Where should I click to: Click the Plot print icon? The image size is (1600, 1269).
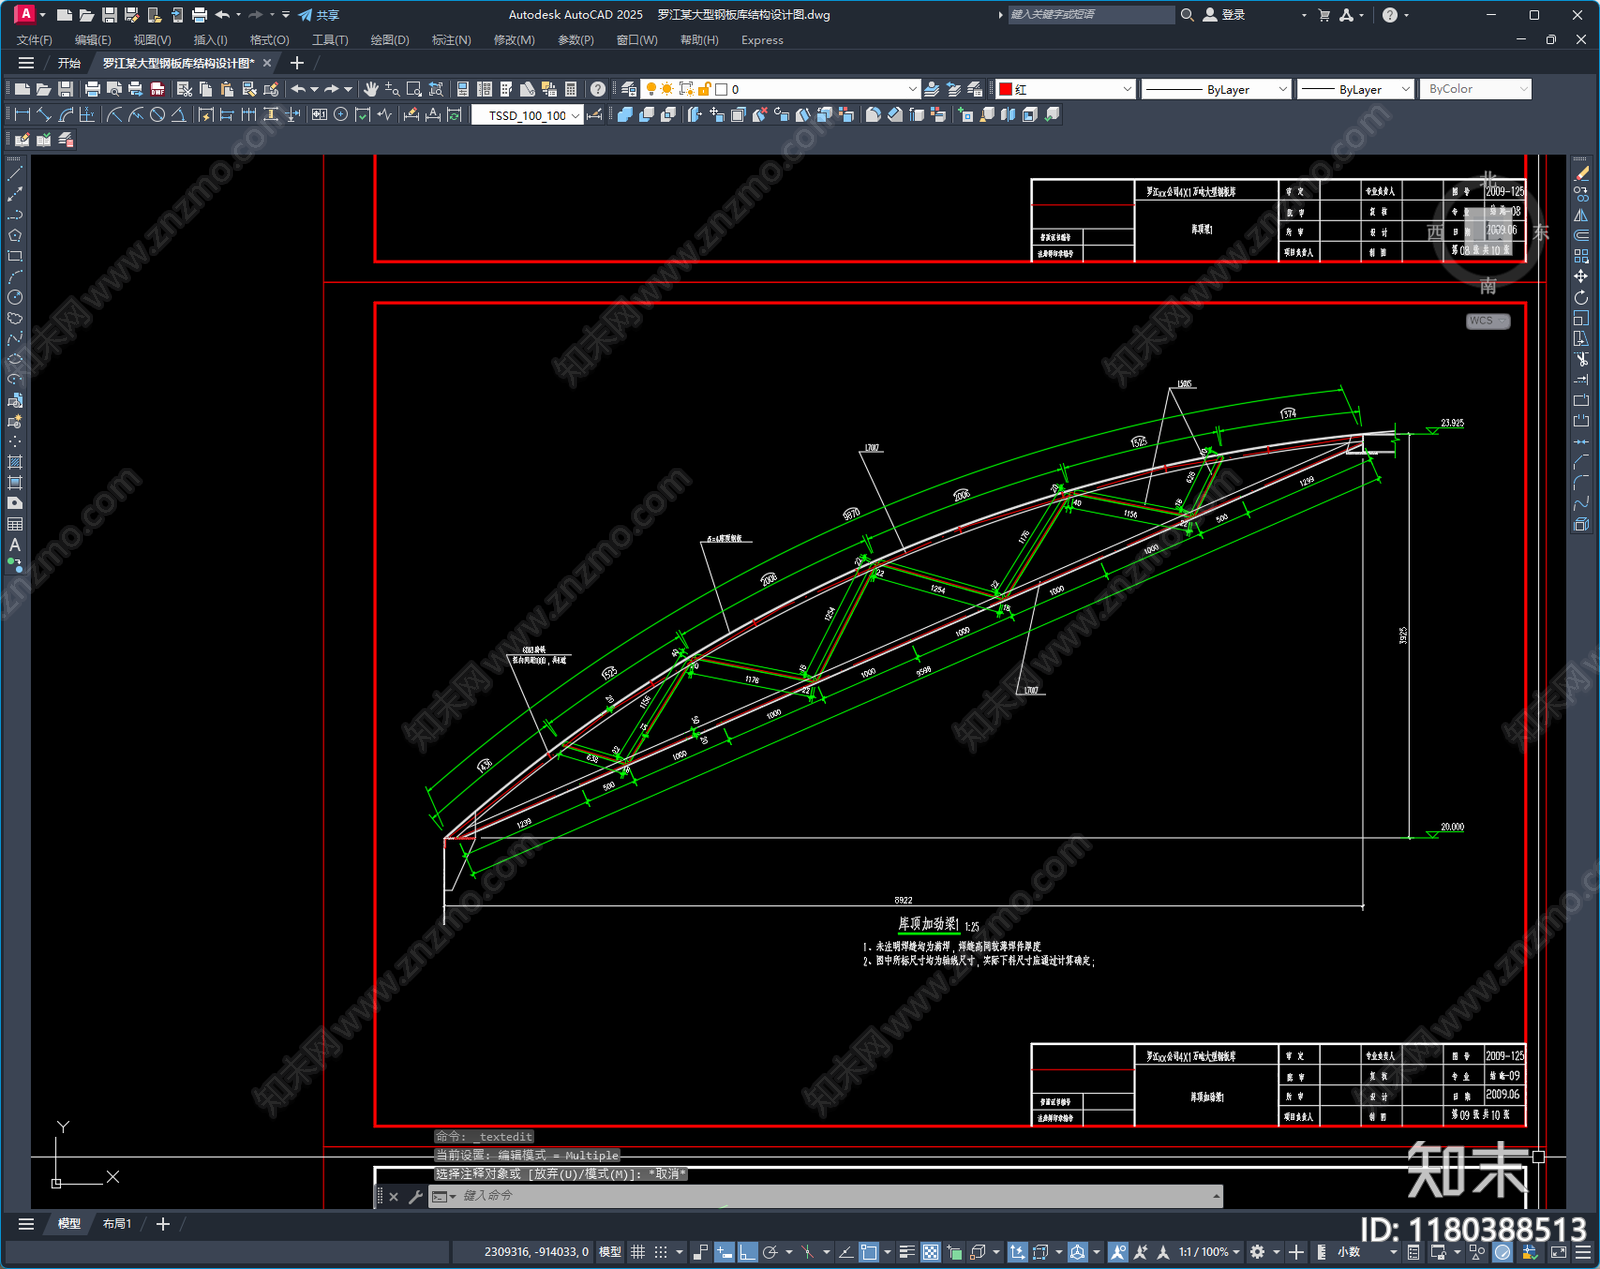(92, 89)
